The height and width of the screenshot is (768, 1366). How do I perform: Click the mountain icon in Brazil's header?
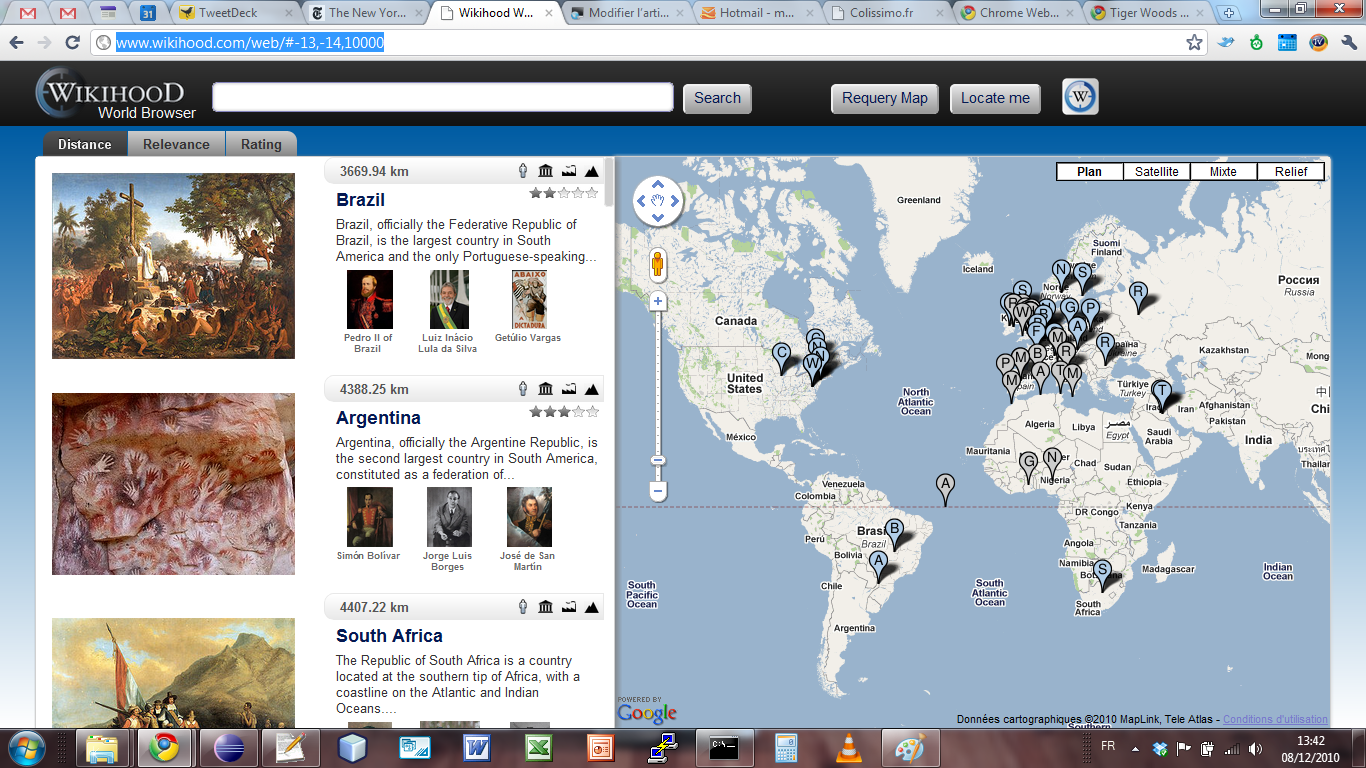[592, 171]
